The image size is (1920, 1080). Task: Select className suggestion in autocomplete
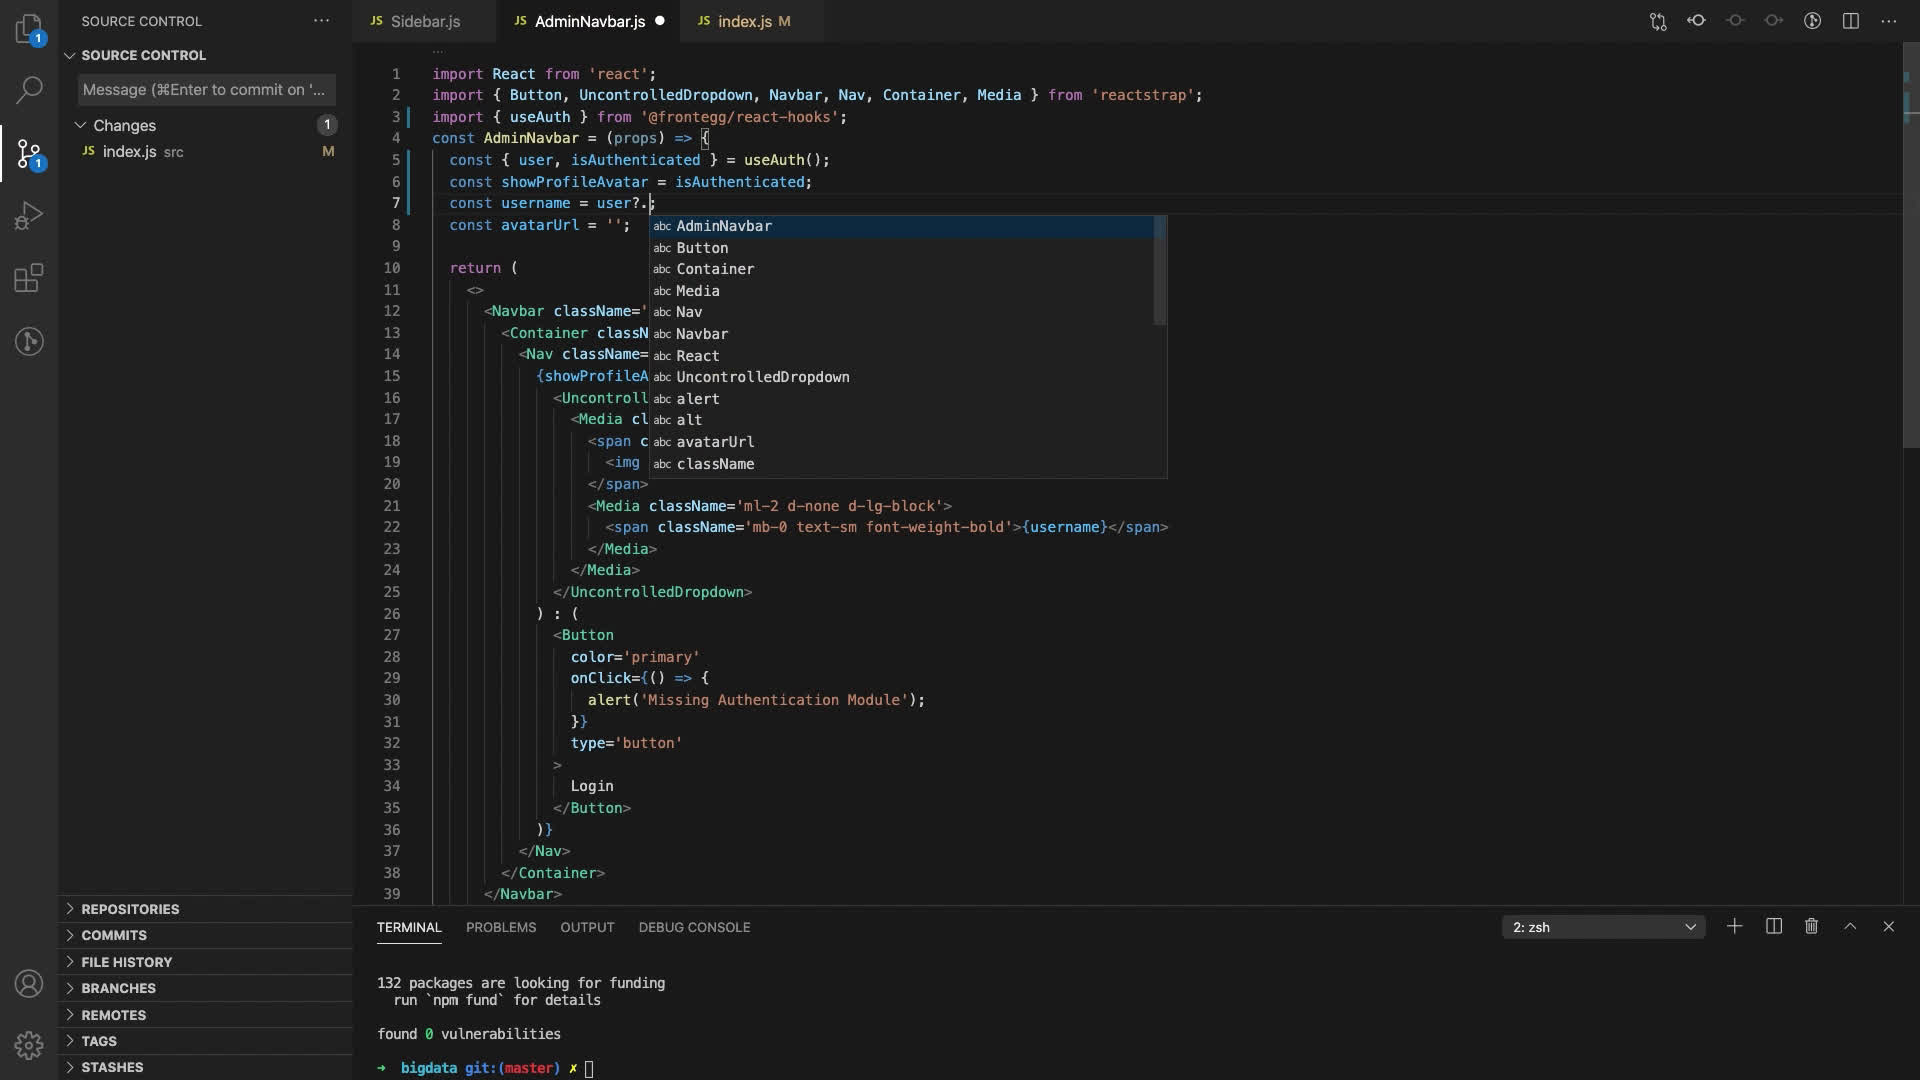pyautogui.click(x=901, y=464)
